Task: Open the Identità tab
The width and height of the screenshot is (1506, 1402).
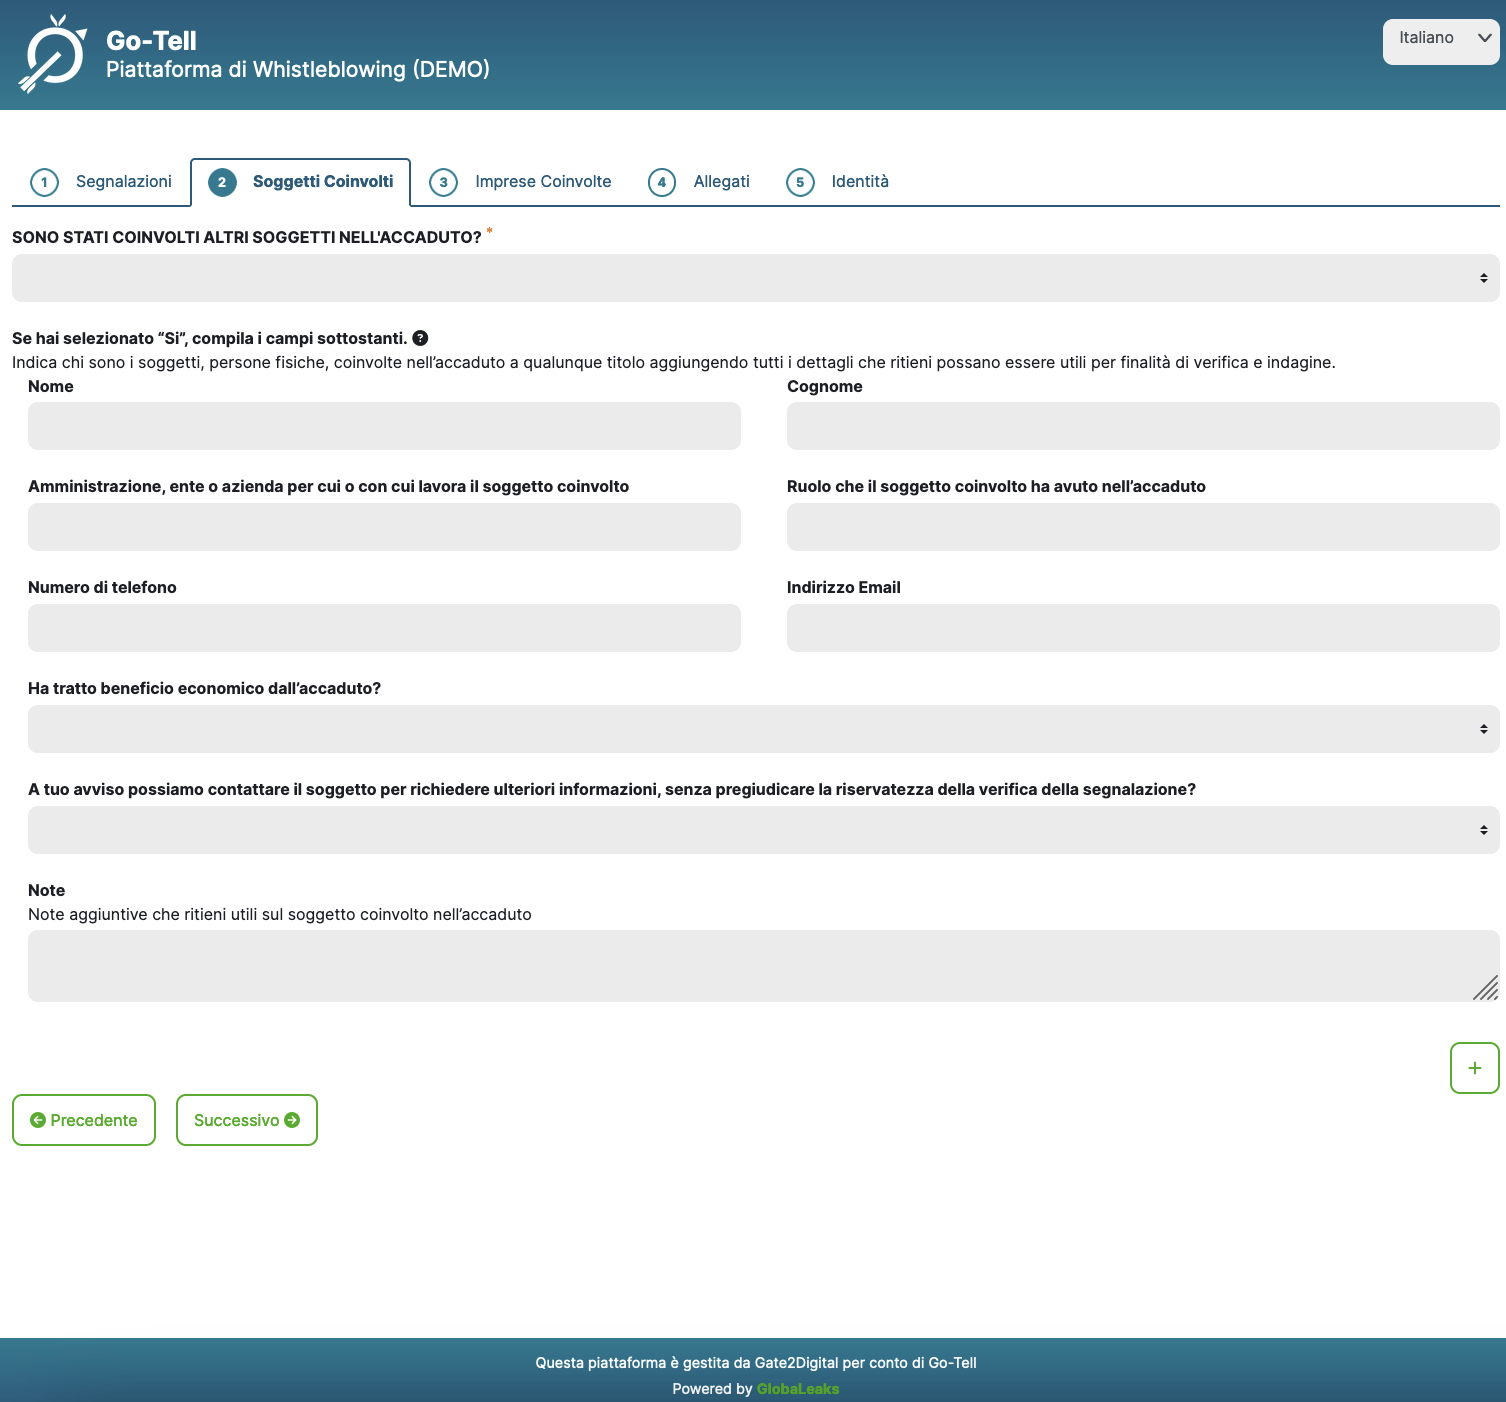Action: click(860, 182)
